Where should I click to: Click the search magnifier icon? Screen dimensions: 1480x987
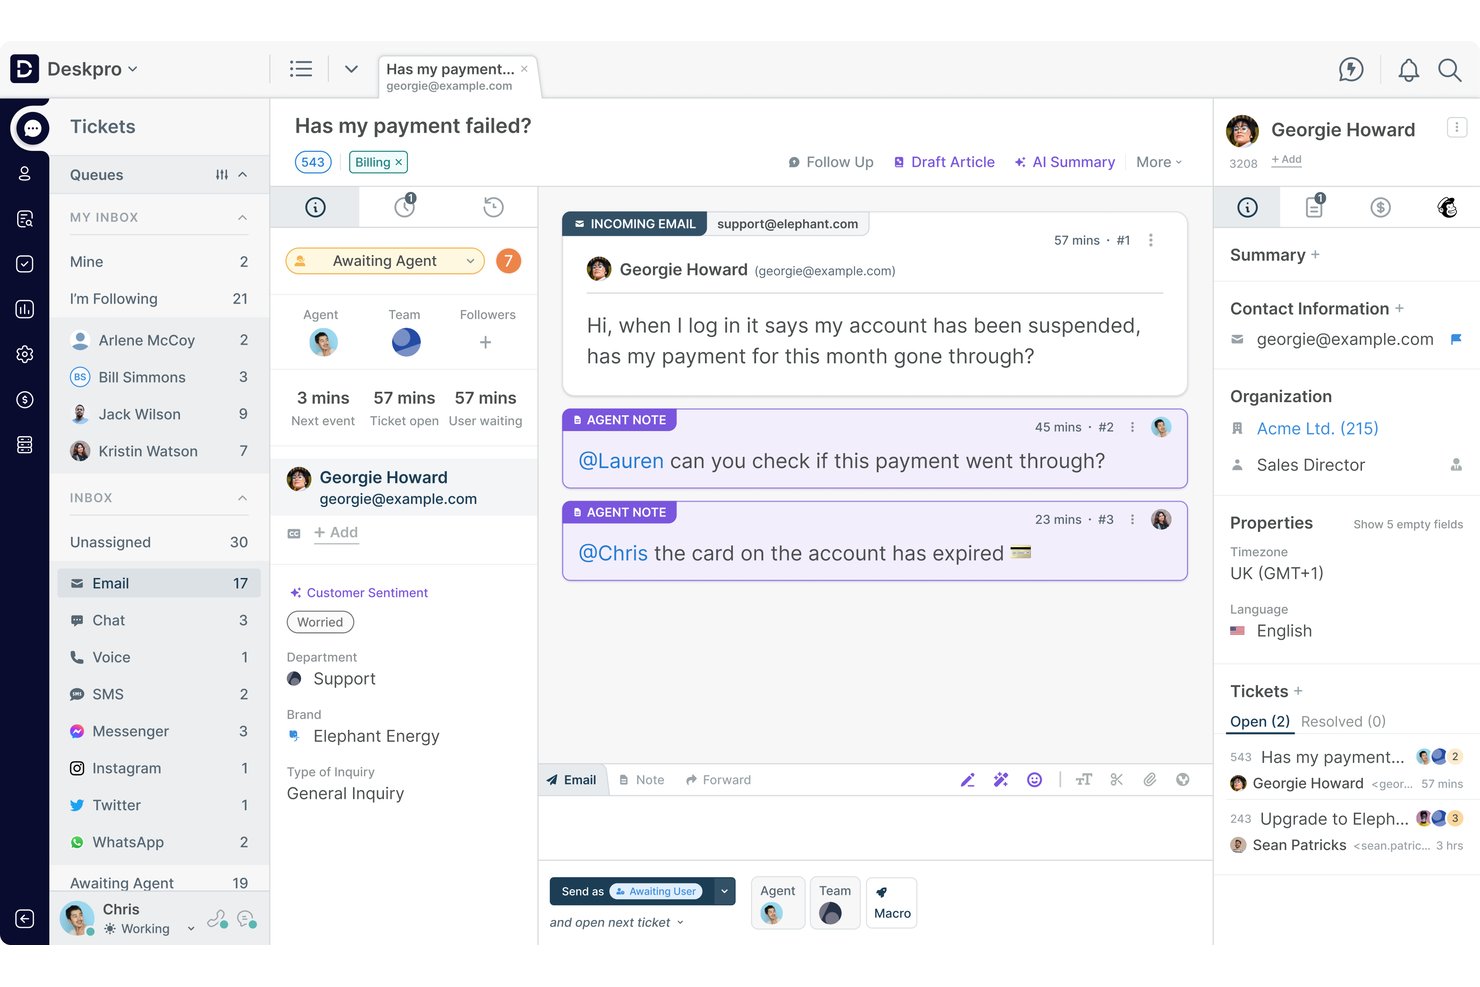click(1449, 70)
